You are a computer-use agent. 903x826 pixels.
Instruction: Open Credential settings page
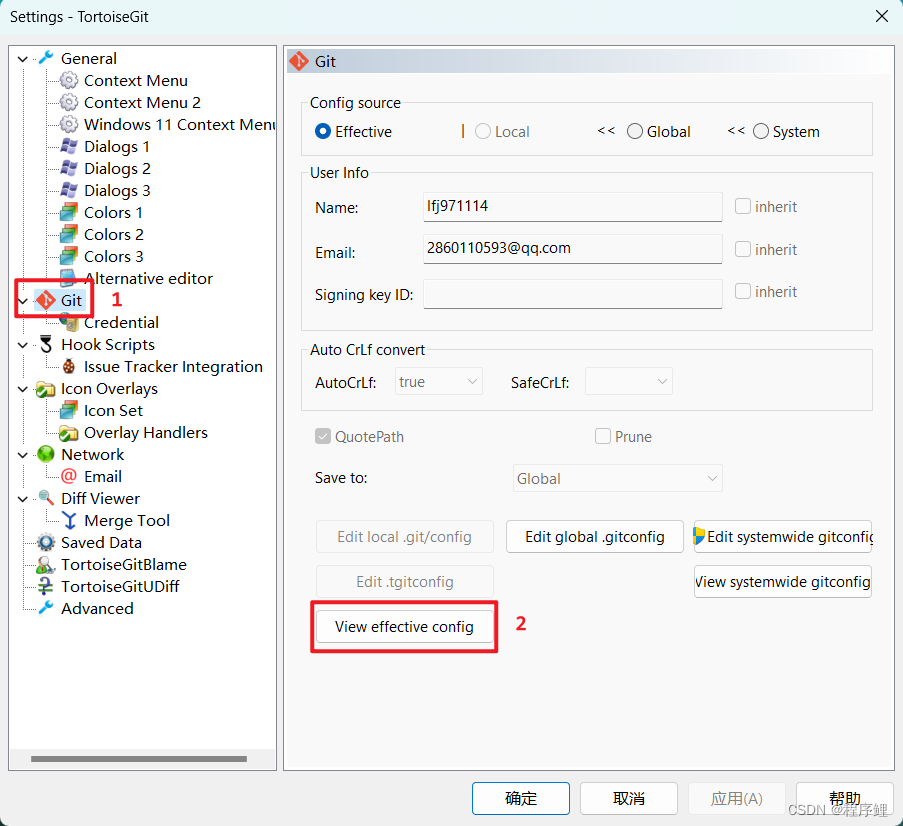point(121,323)
